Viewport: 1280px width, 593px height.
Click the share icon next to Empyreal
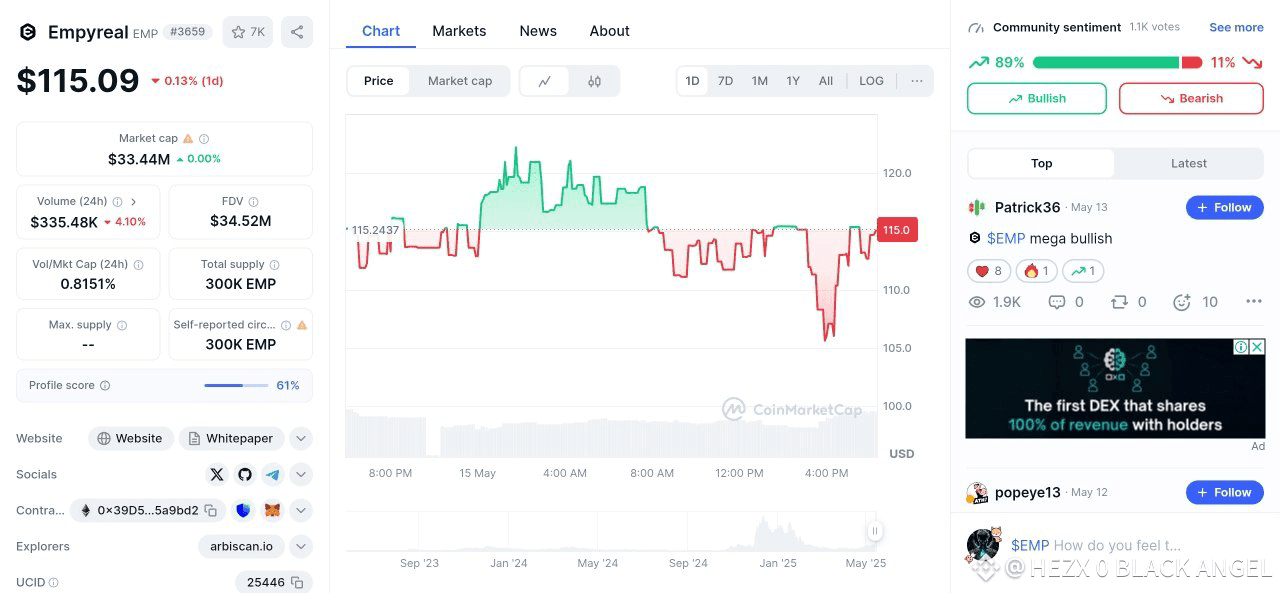point(297,32)
